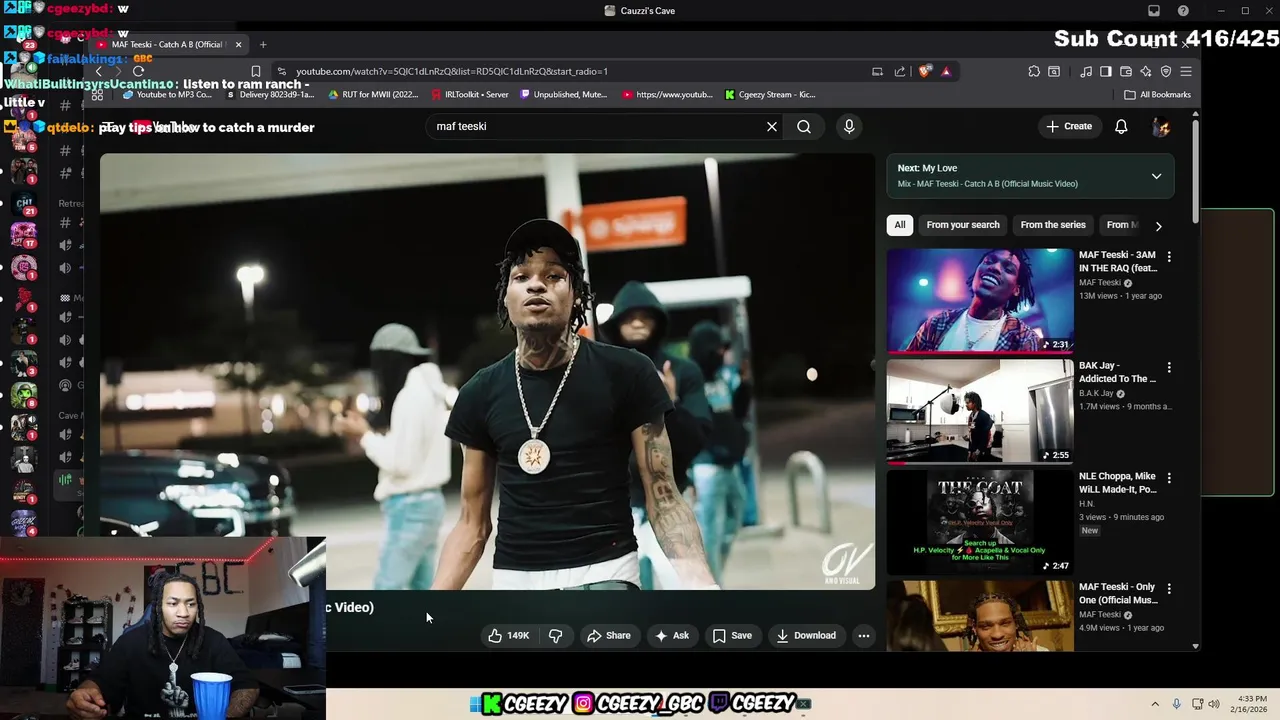This screenshot has width=1280, height=720.
Task: Click the Create button
Action: coord(1069,126)
